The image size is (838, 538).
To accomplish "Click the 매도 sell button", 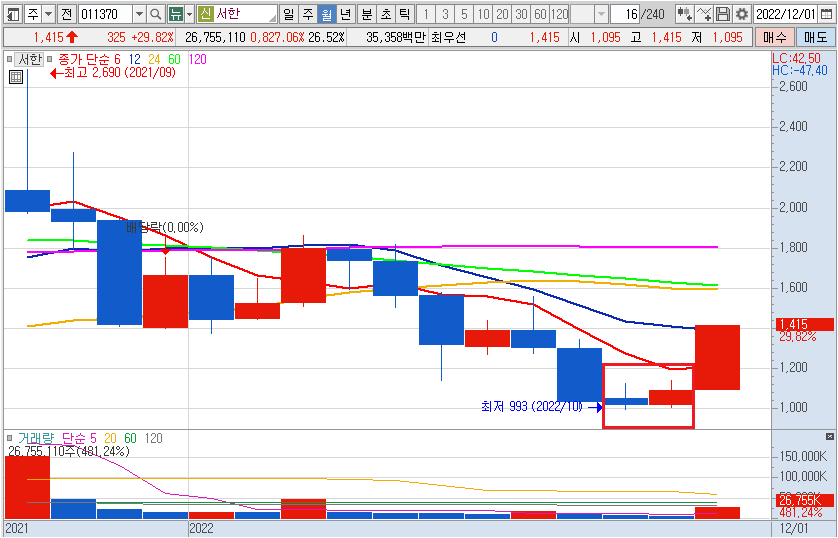I will pyautogui.click(x=815, y=37).
